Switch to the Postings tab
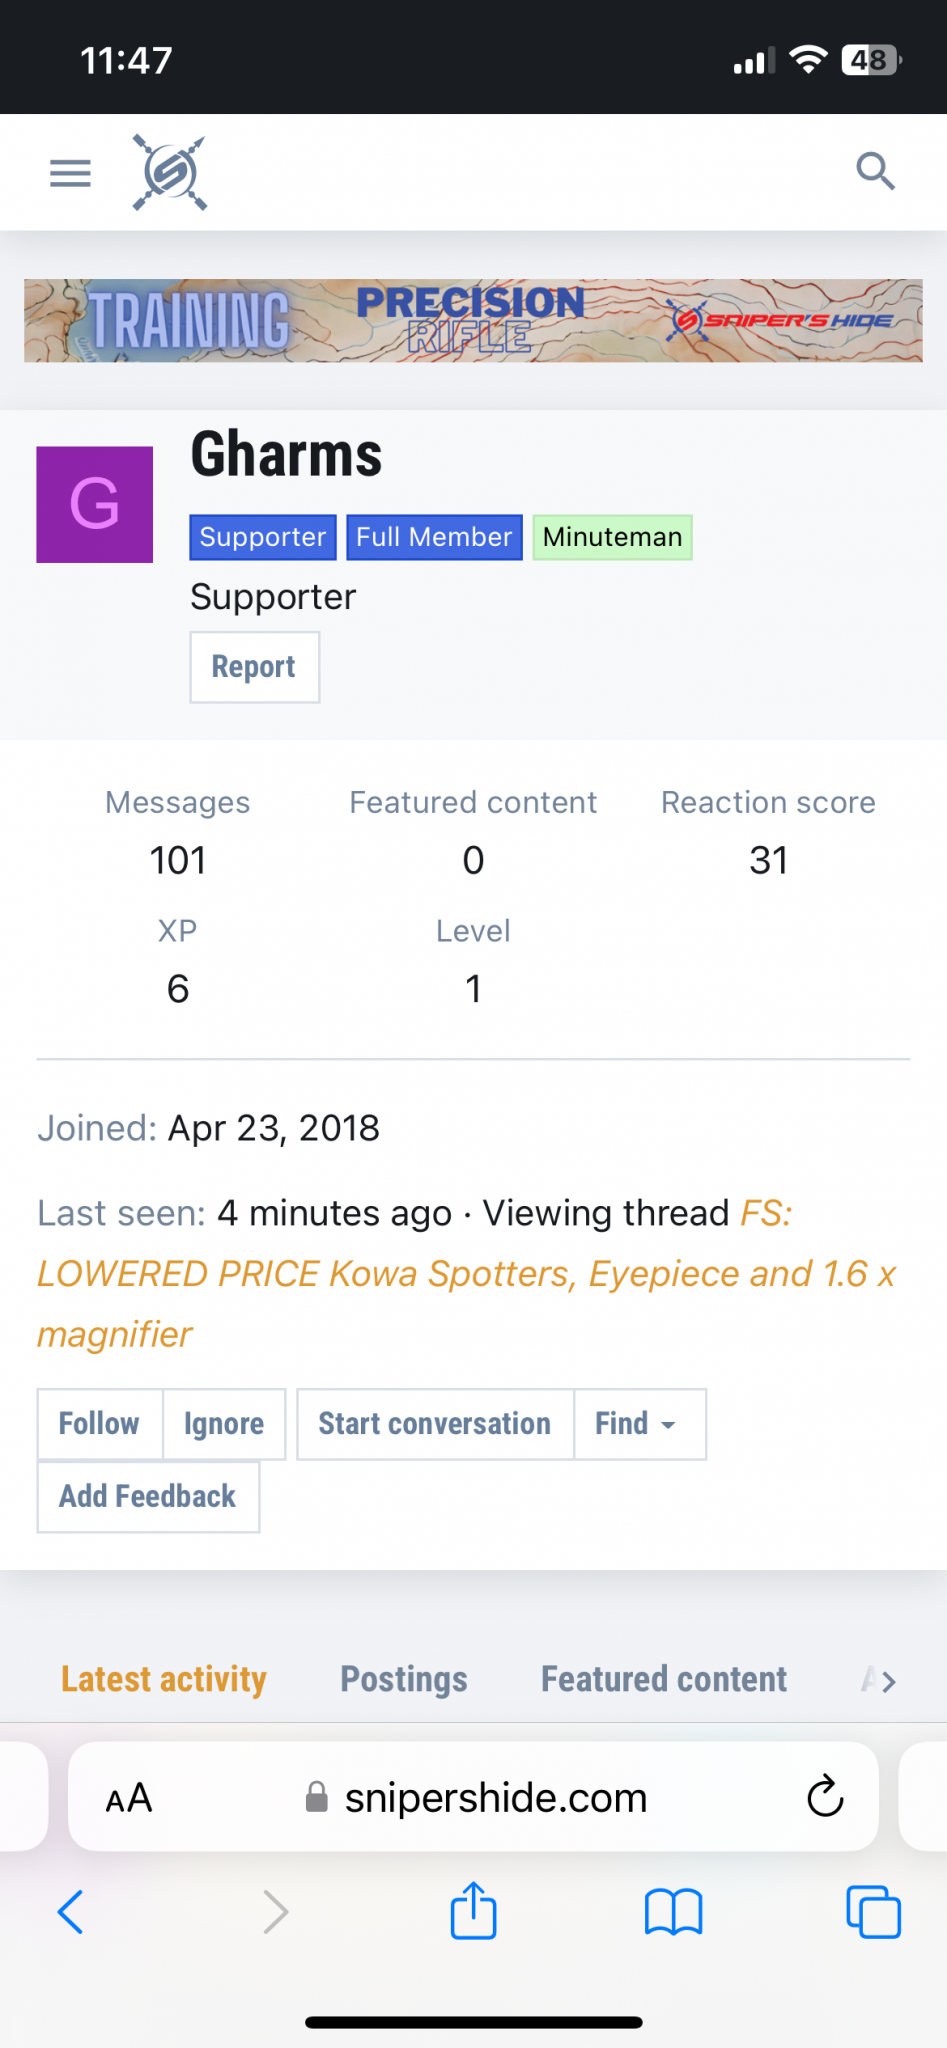947x2048 pixels. pos(404,1680)
